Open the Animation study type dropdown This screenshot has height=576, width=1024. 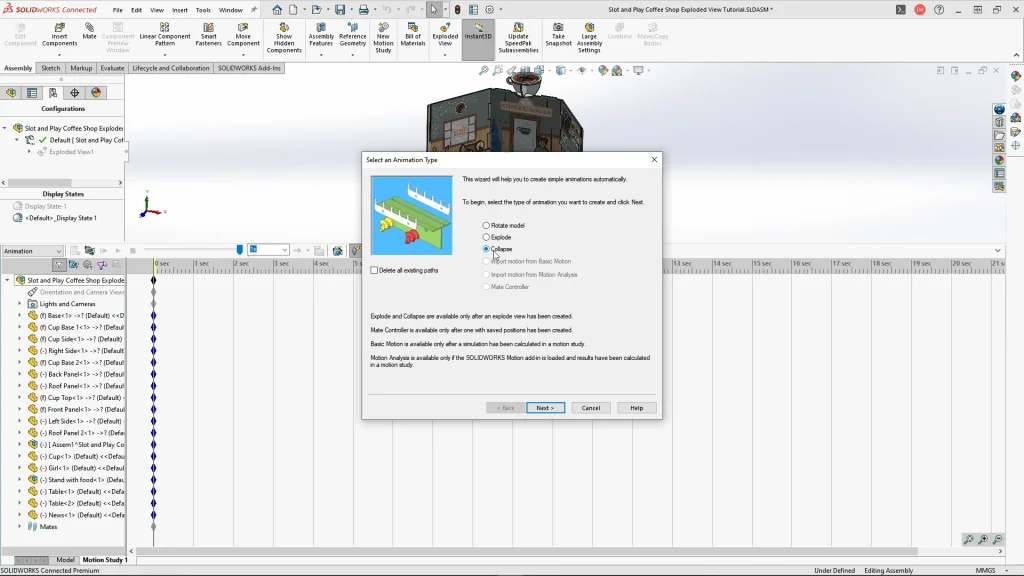pyautogui.click(x=33, y=251)
